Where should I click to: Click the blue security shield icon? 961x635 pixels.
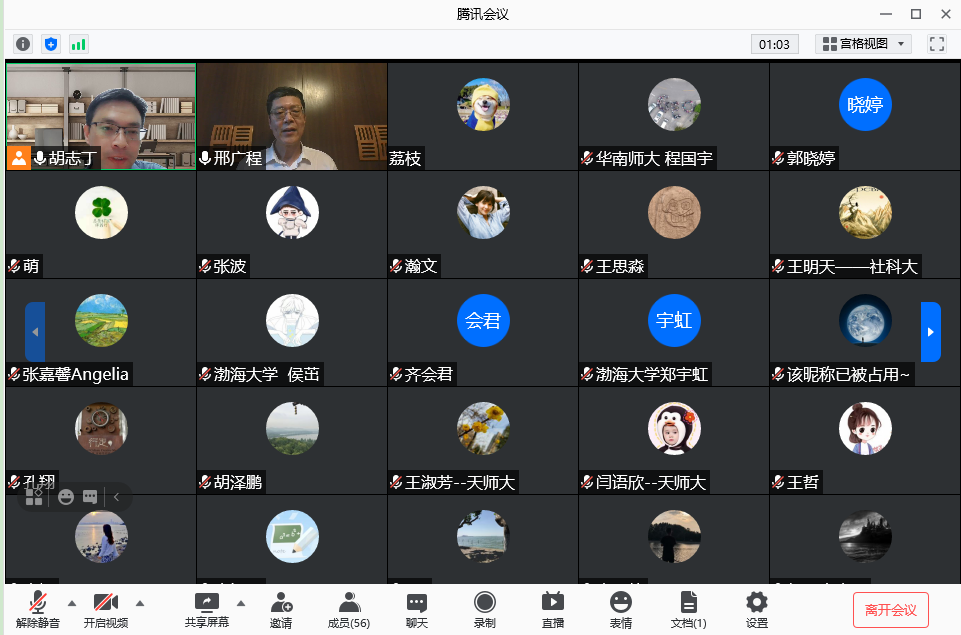click(x=51, y=44)
